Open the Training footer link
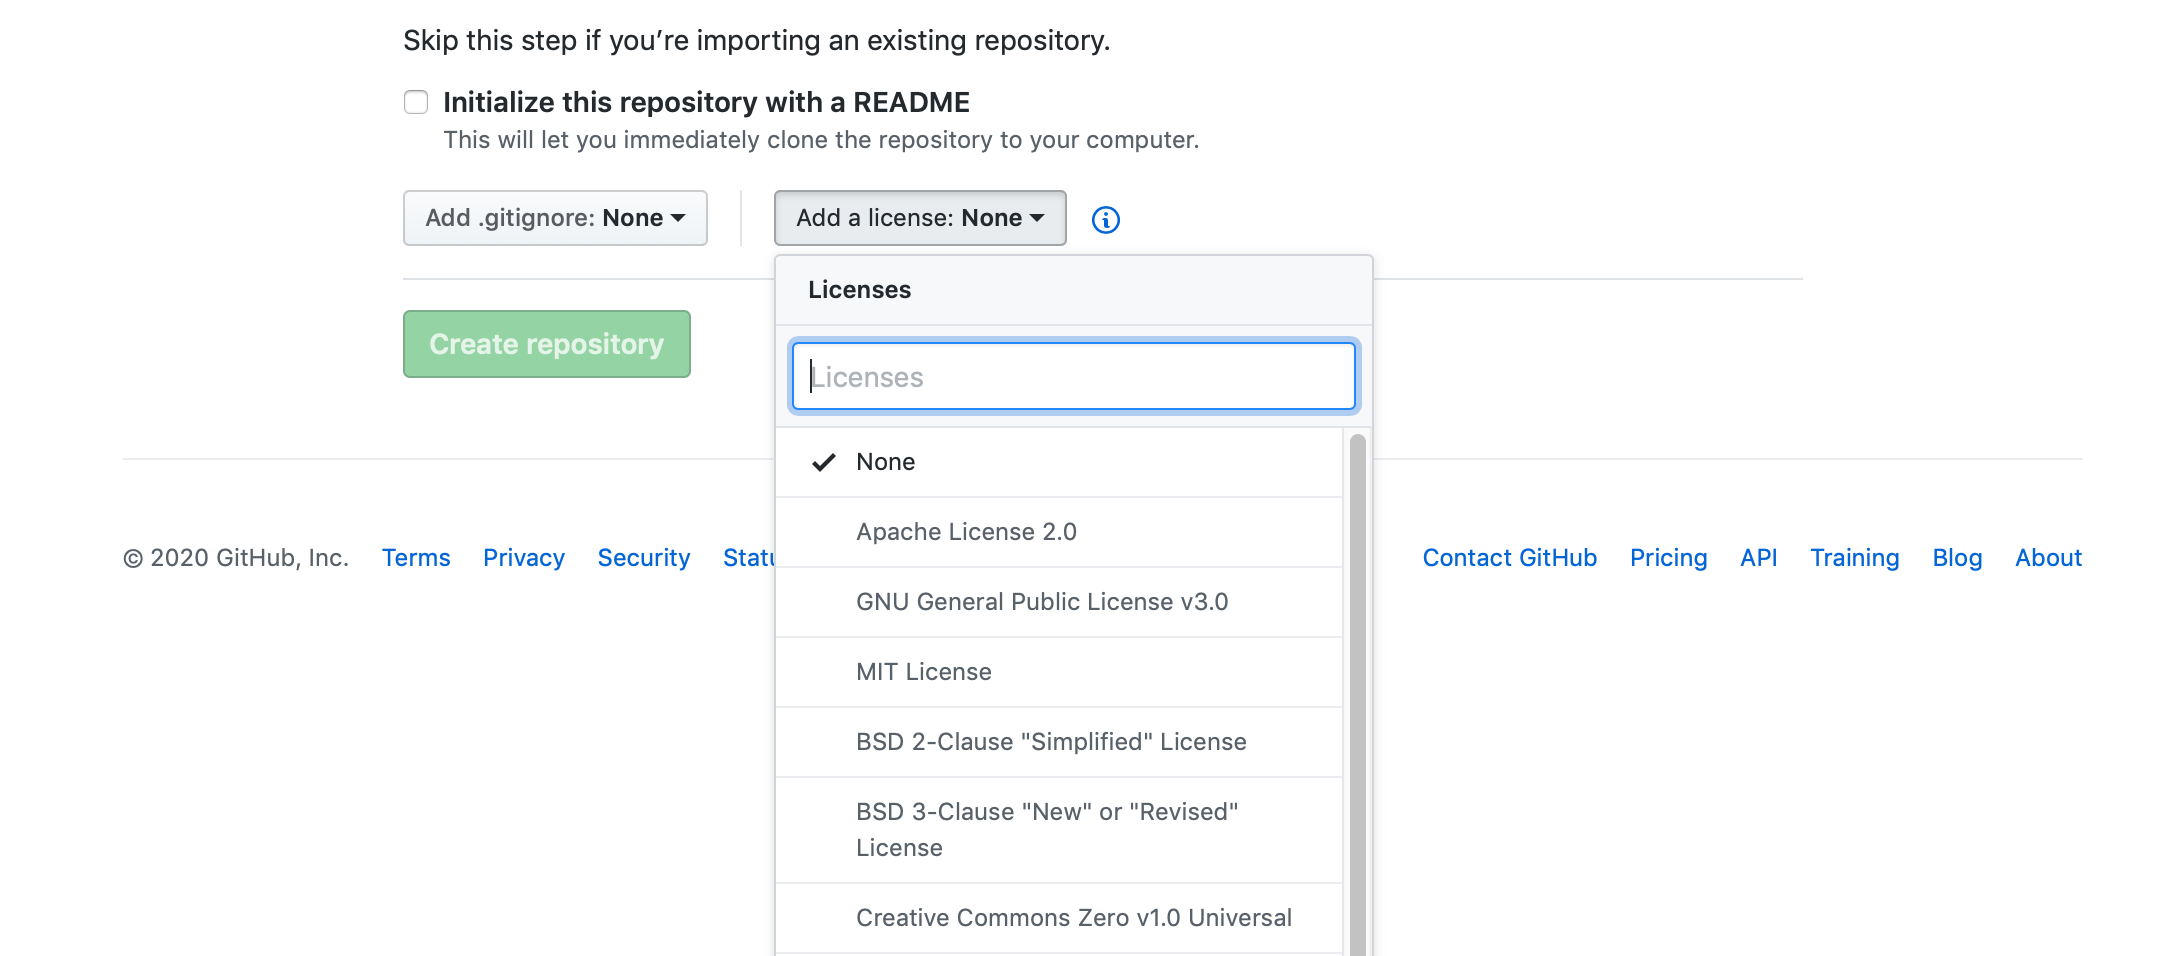This screenshot has width=2174, height=956. point(1855,558)
